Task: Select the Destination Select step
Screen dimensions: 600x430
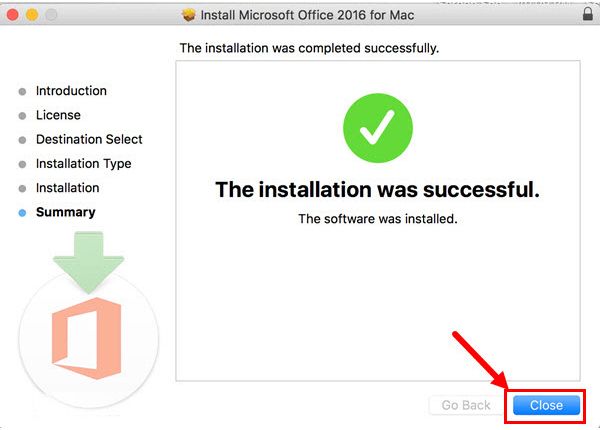Action: click(x=89, y=139)
